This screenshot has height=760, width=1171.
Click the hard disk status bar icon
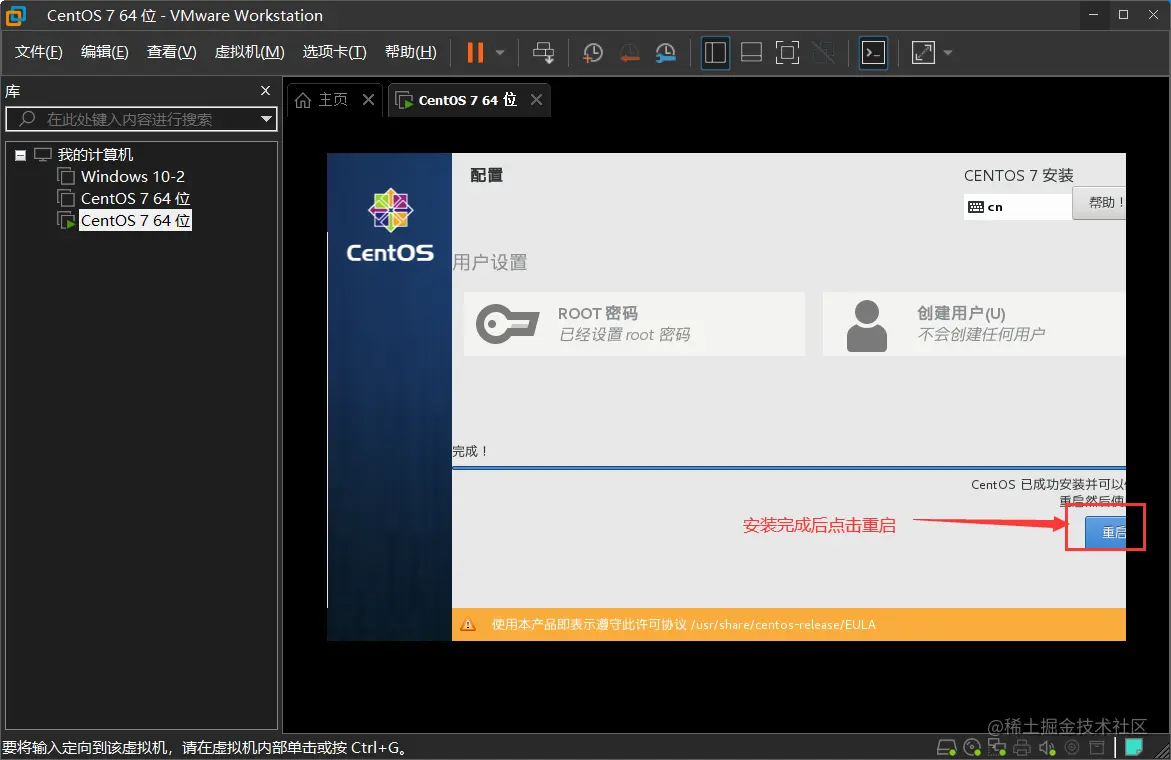946,747
